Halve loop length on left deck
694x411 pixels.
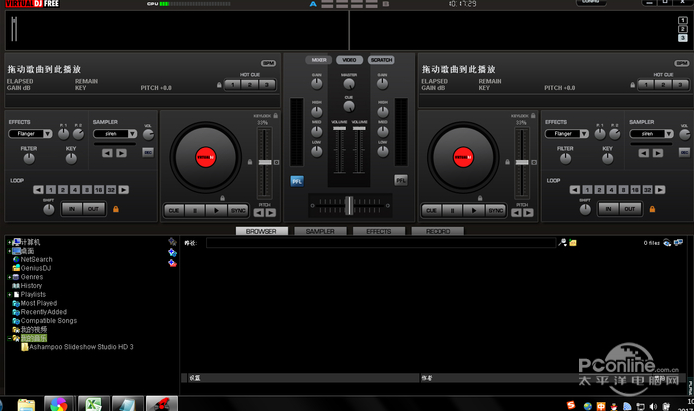[39, 190]
